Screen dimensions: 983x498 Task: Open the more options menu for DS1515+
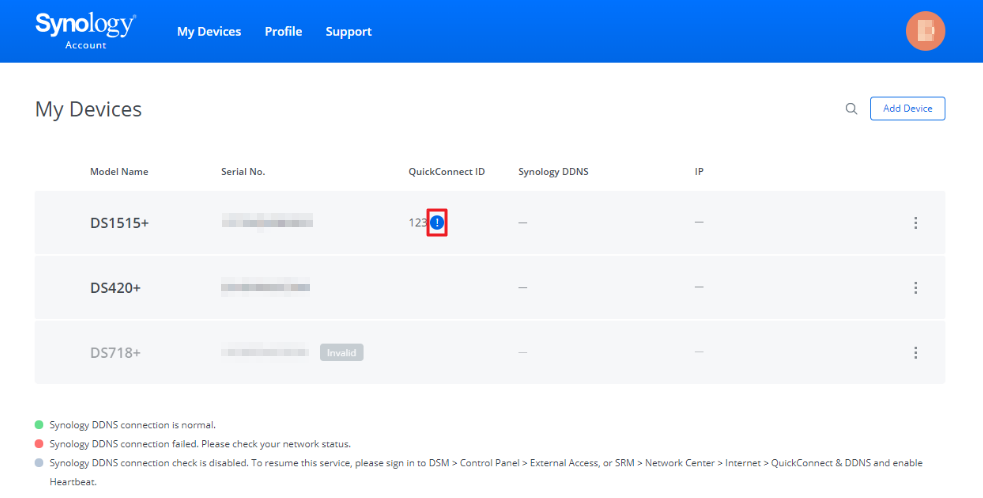pos(915,223)
